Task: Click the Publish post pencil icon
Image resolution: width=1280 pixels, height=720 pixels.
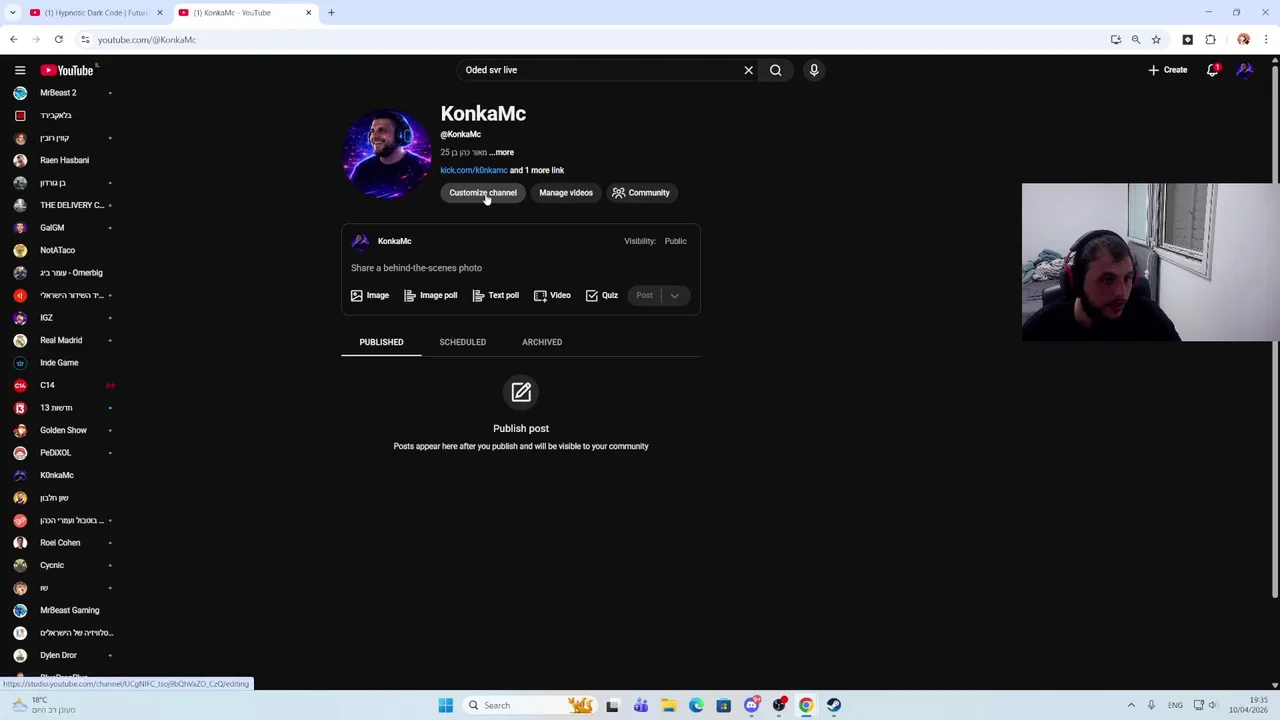Action: pos(521,393)
